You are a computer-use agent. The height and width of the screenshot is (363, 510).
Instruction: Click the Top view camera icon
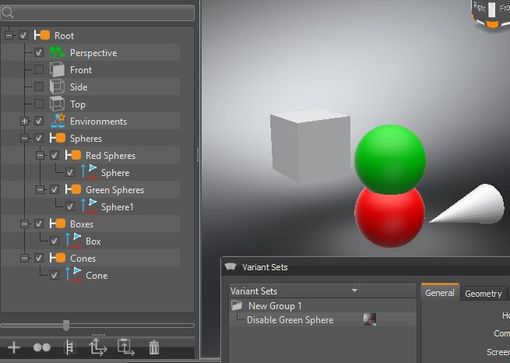[57, 104]
